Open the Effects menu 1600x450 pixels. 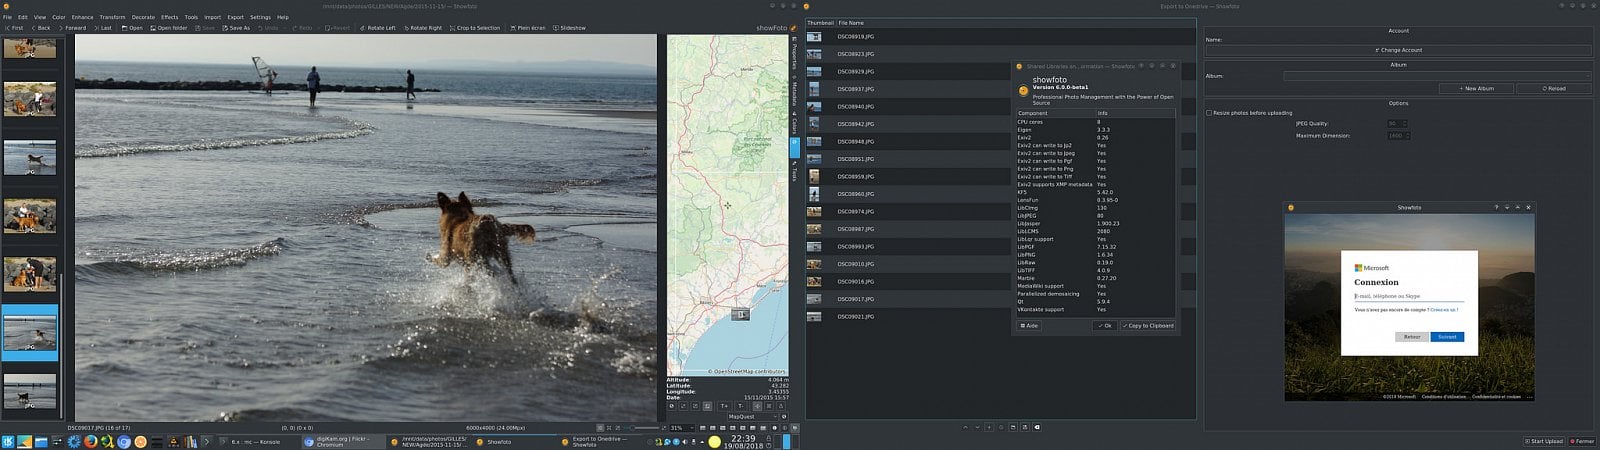(170, 17)
